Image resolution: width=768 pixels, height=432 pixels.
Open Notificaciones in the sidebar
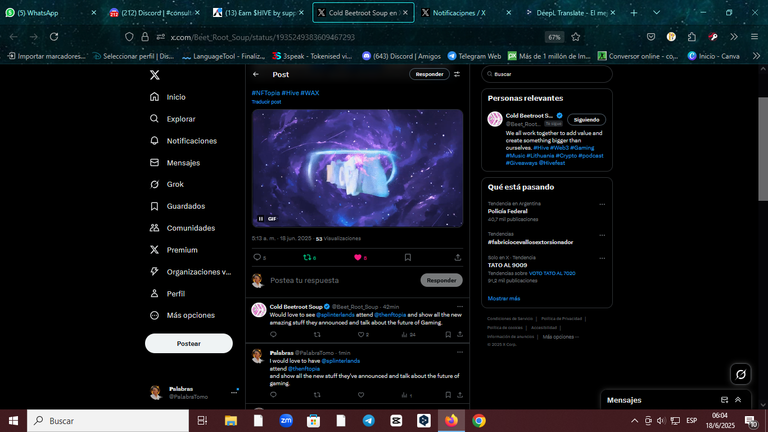click(x=183, y=141)
